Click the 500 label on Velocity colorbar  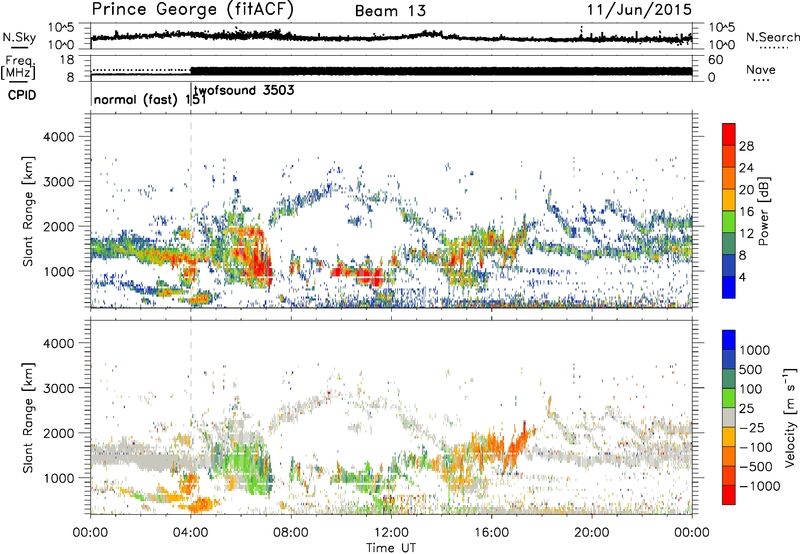tap(751, 369)
